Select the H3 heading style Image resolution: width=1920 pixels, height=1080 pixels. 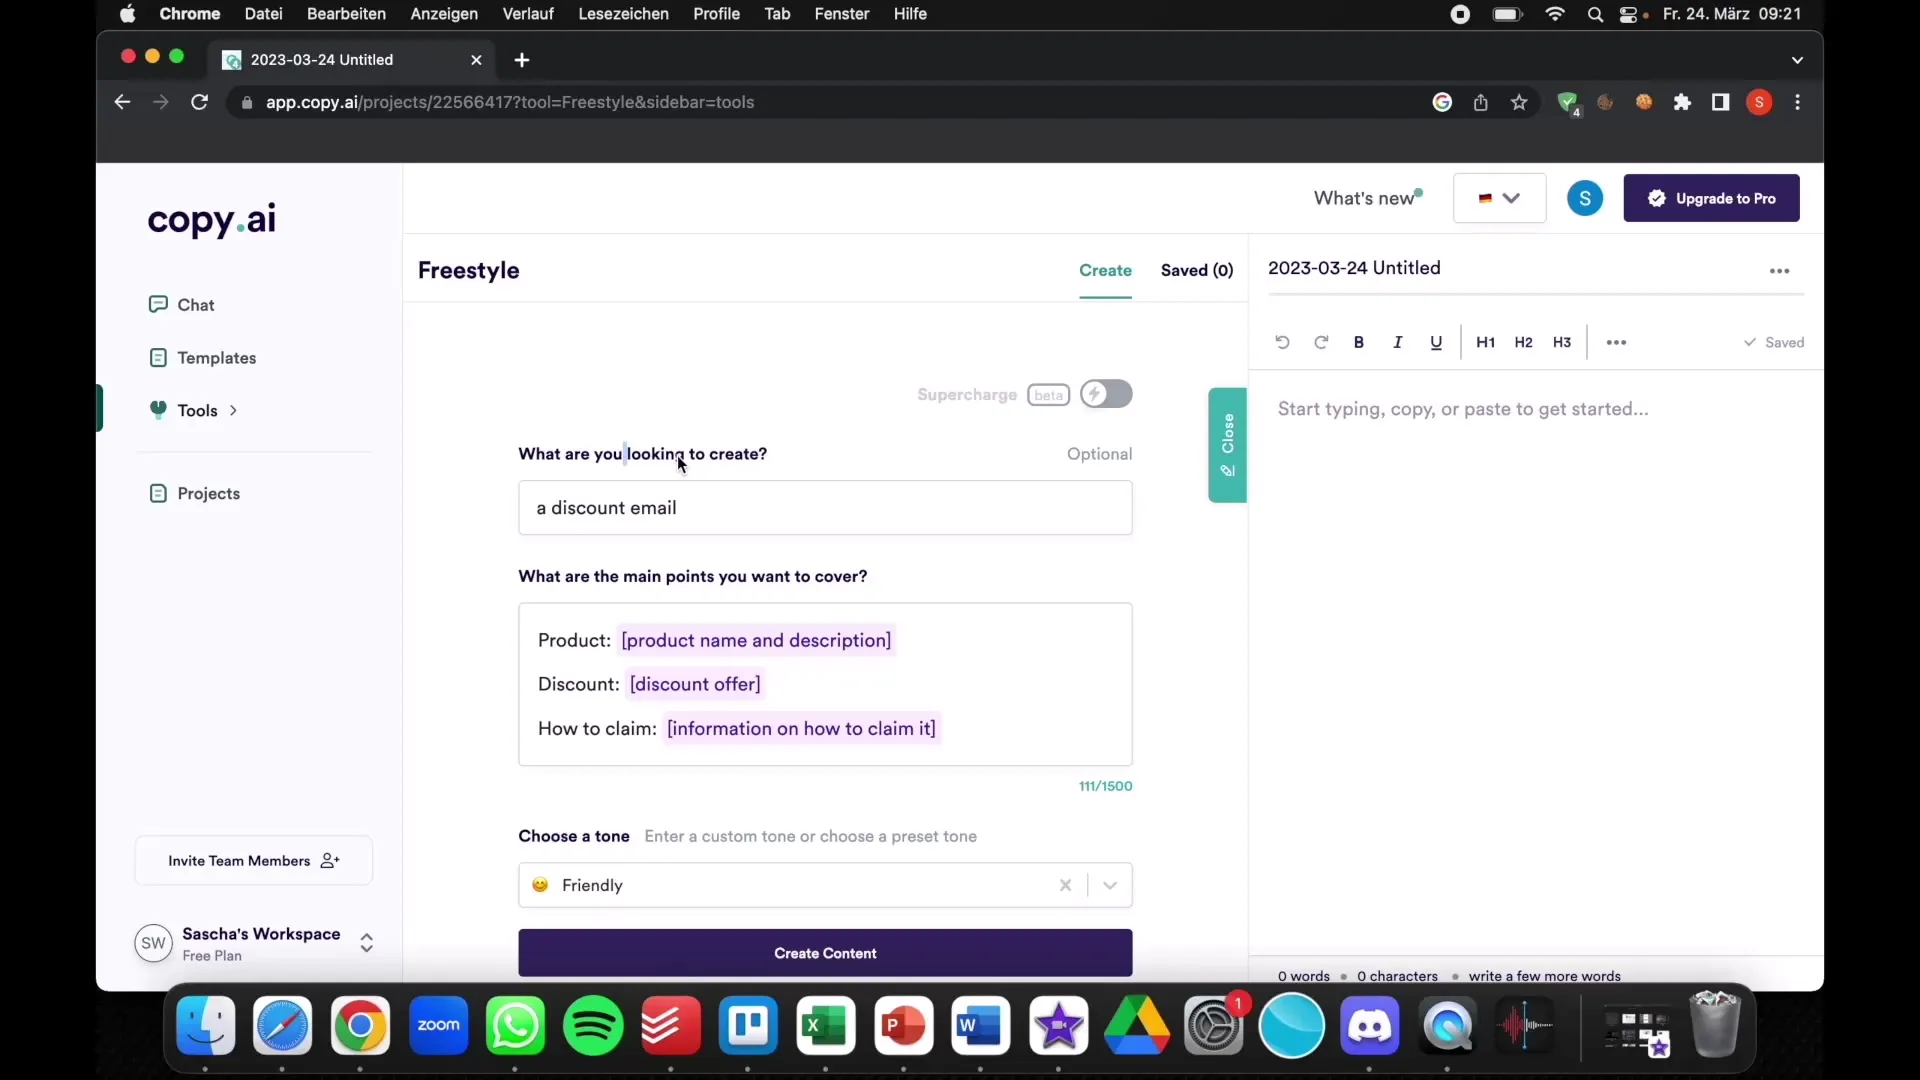[x=1561, y=342]
